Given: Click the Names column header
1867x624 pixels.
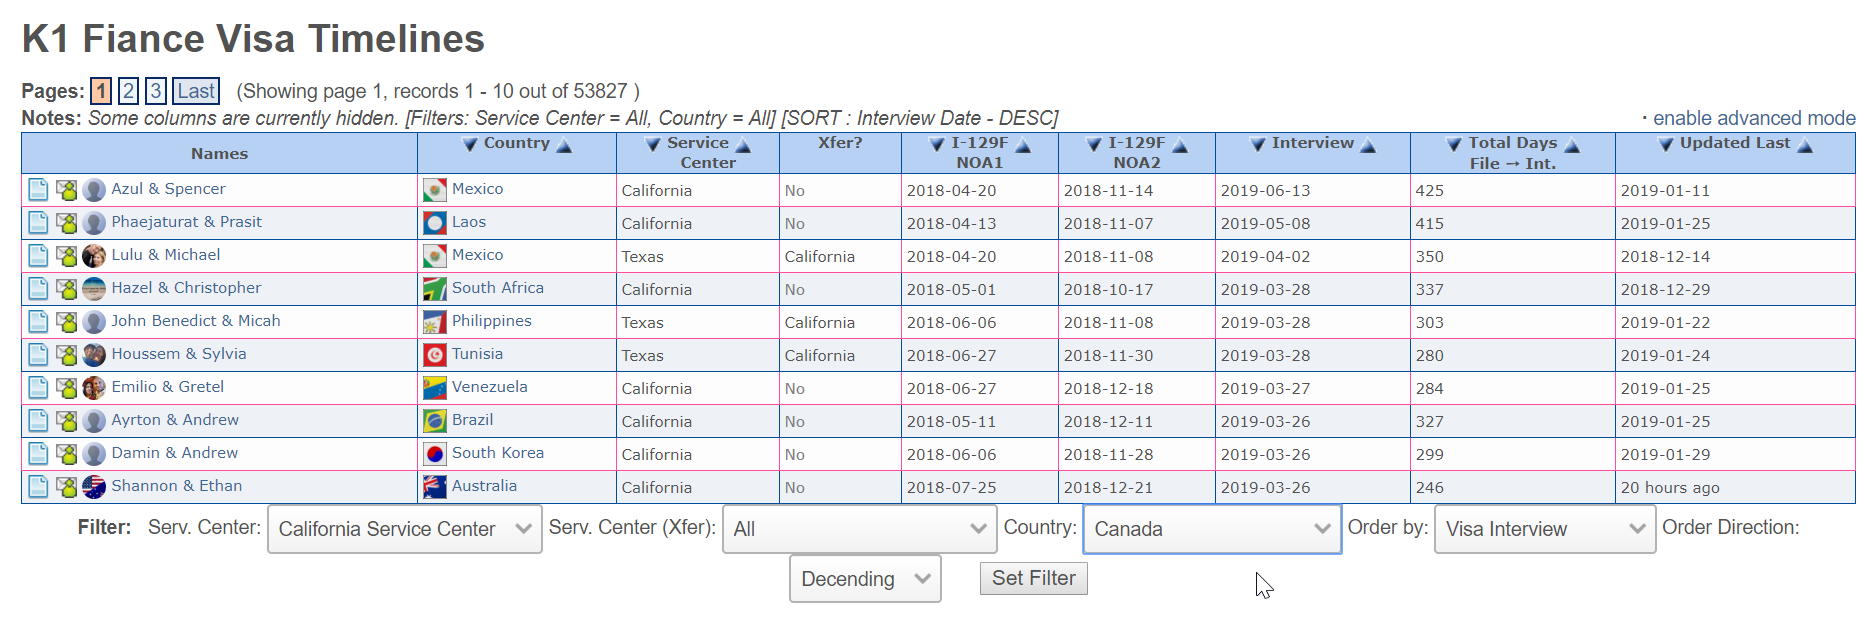Looking at the screenshot, I should coord(219,154).
